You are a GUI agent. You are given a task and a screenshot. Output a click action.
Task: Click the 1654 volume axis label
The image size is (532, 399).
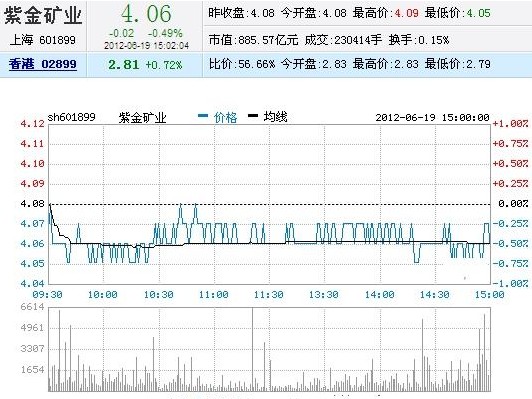pos(33,370)
